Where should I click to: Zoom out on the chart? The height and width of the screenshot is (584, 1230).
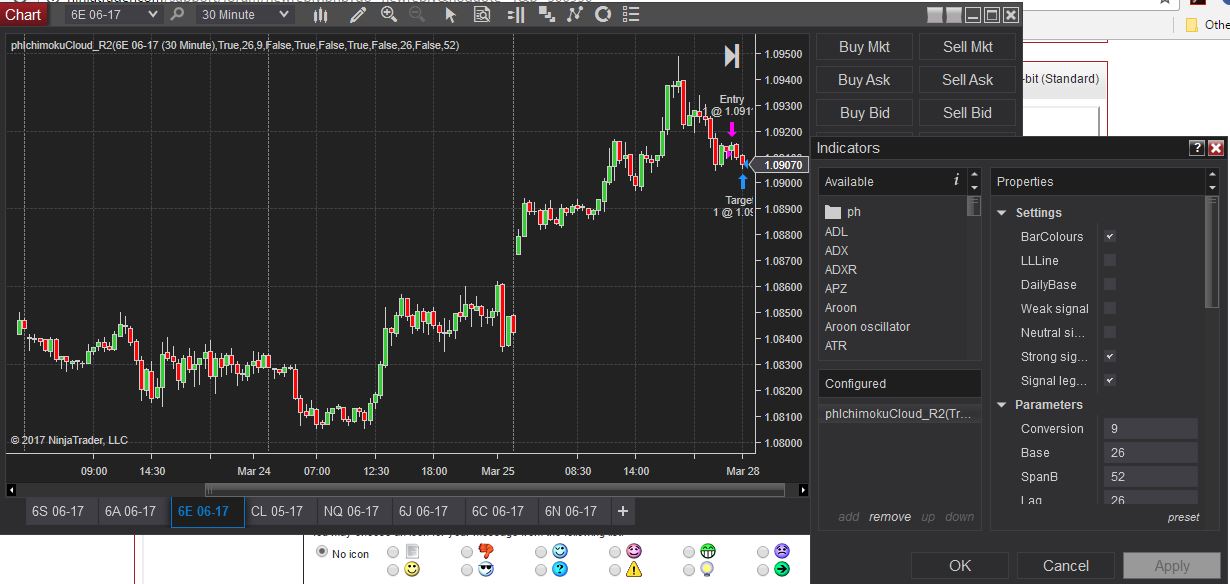(x=417, y=15)
